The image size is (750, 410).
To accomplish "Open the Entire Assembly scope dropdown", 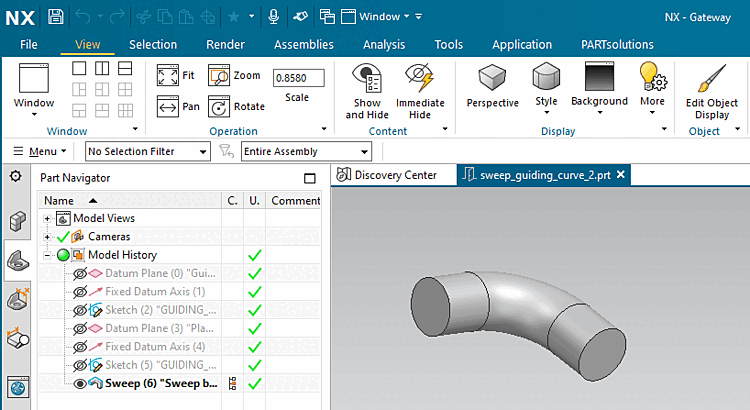I will point(306,151).
